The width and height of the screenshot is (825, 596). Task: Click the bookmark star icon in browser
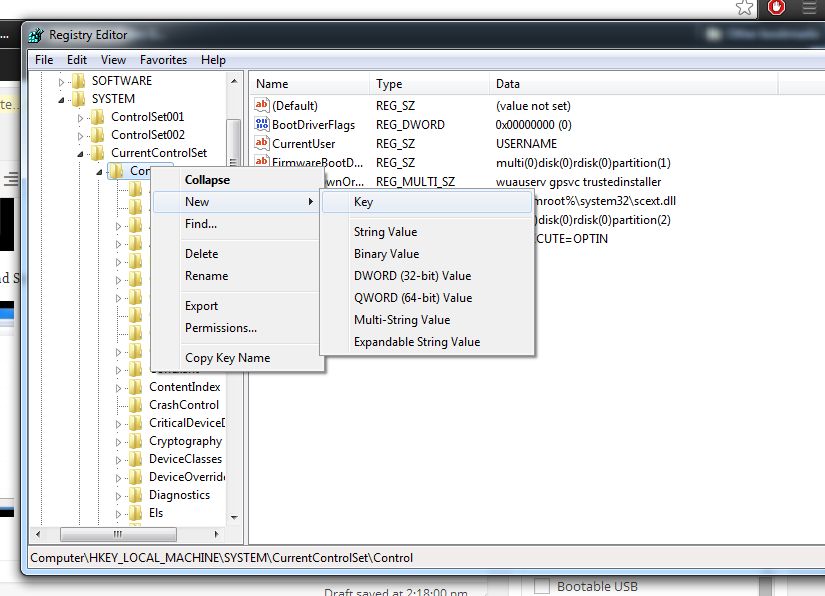744,7
